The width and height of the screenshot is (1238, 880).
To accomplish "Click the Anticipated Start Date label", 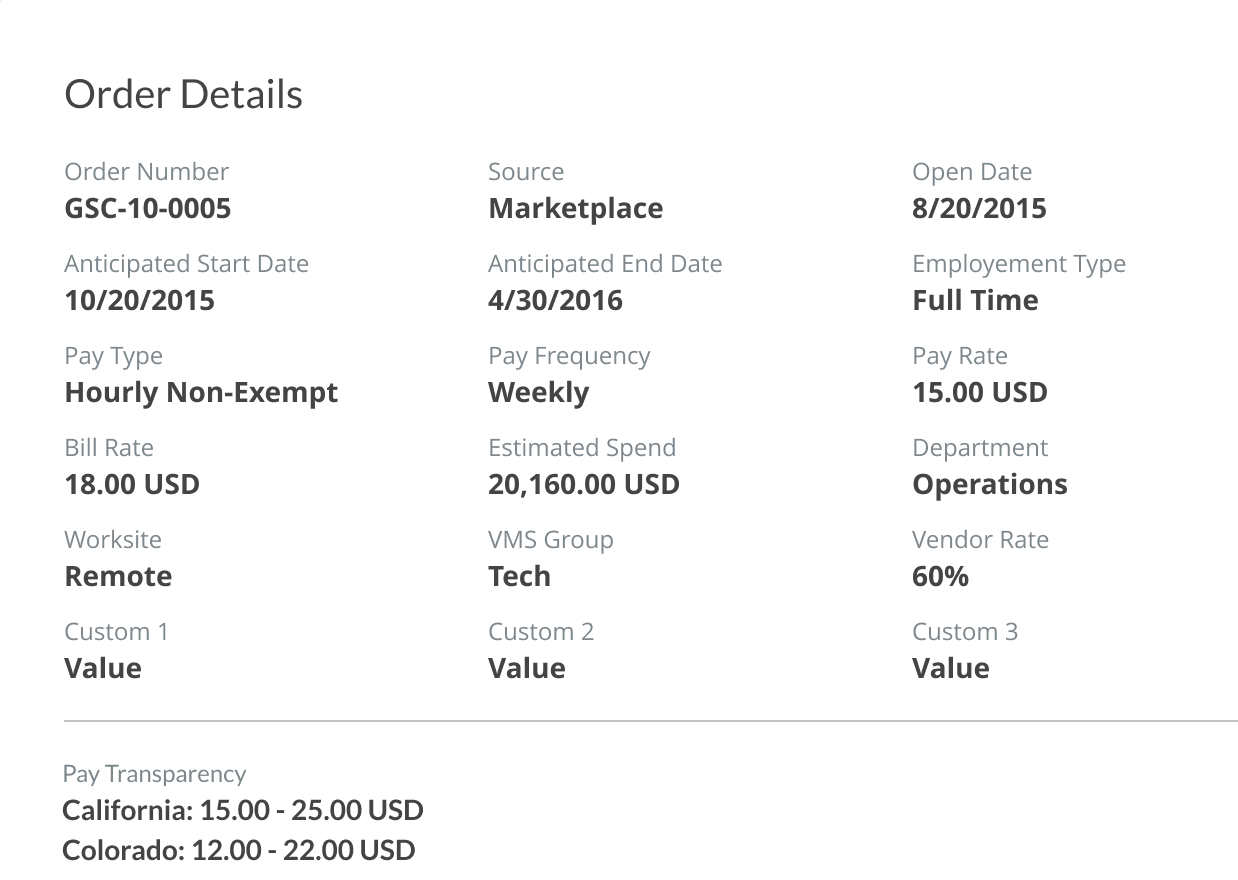I will coord(187,264).
